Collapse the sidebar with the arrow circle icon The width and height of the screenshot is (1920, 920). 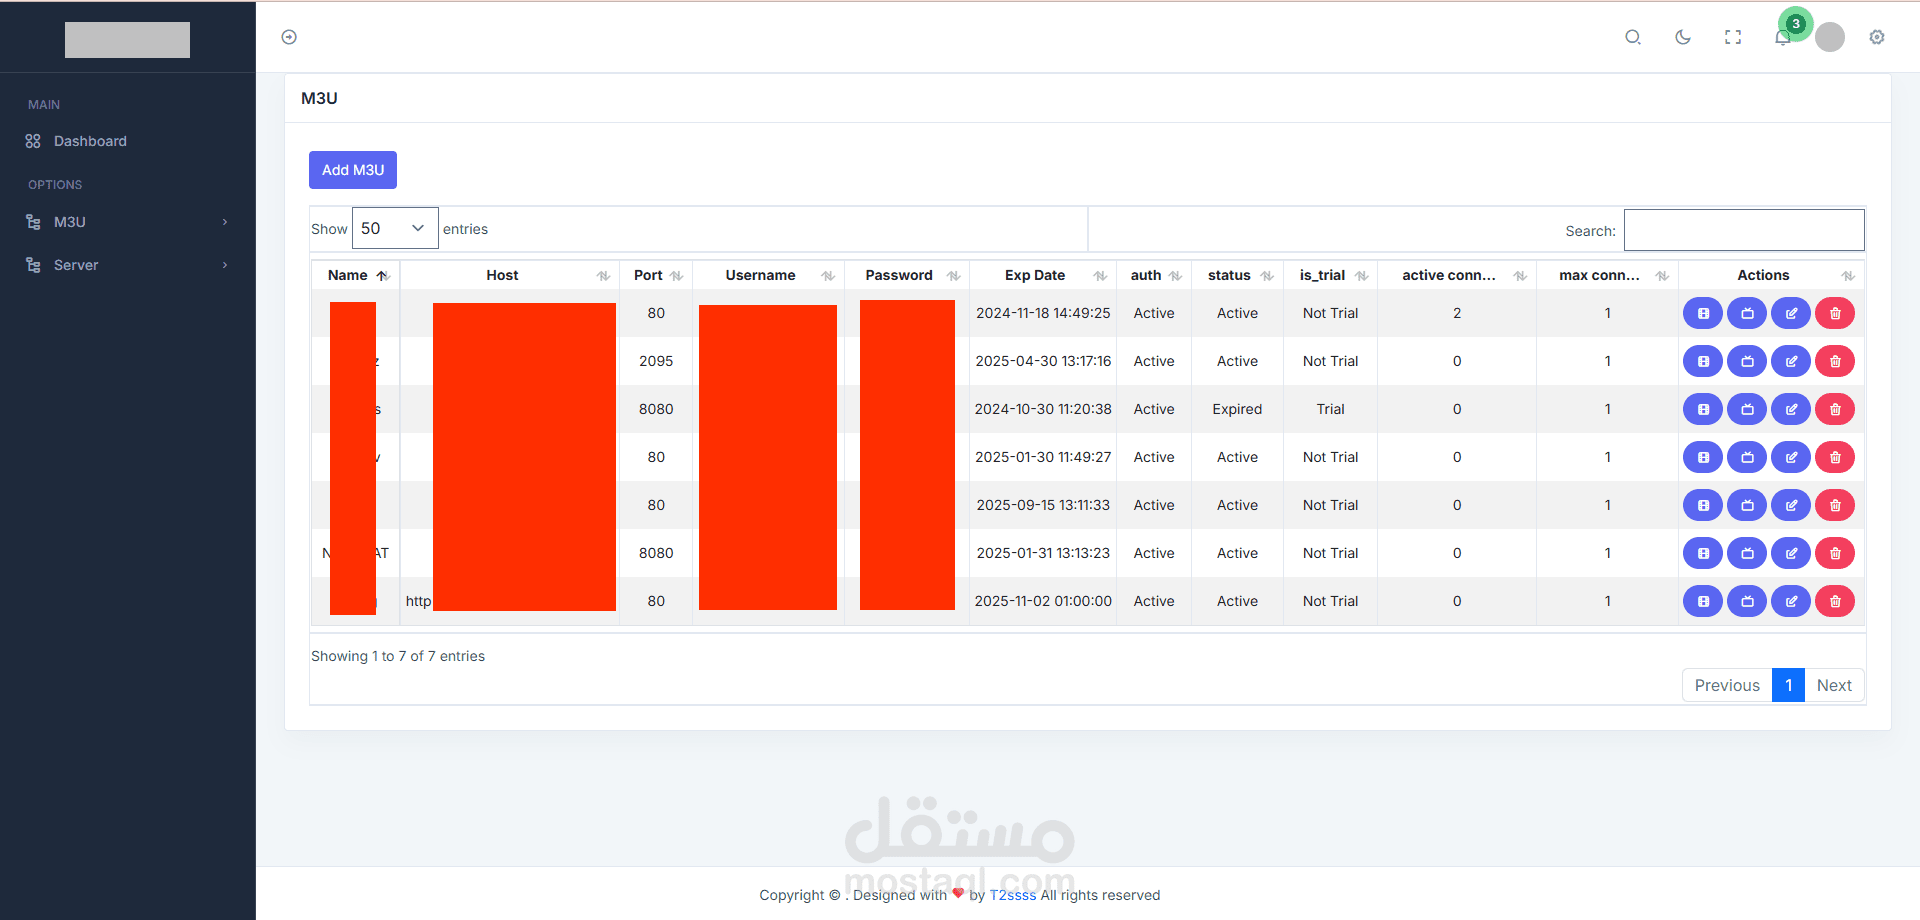[x=289, y=37]
